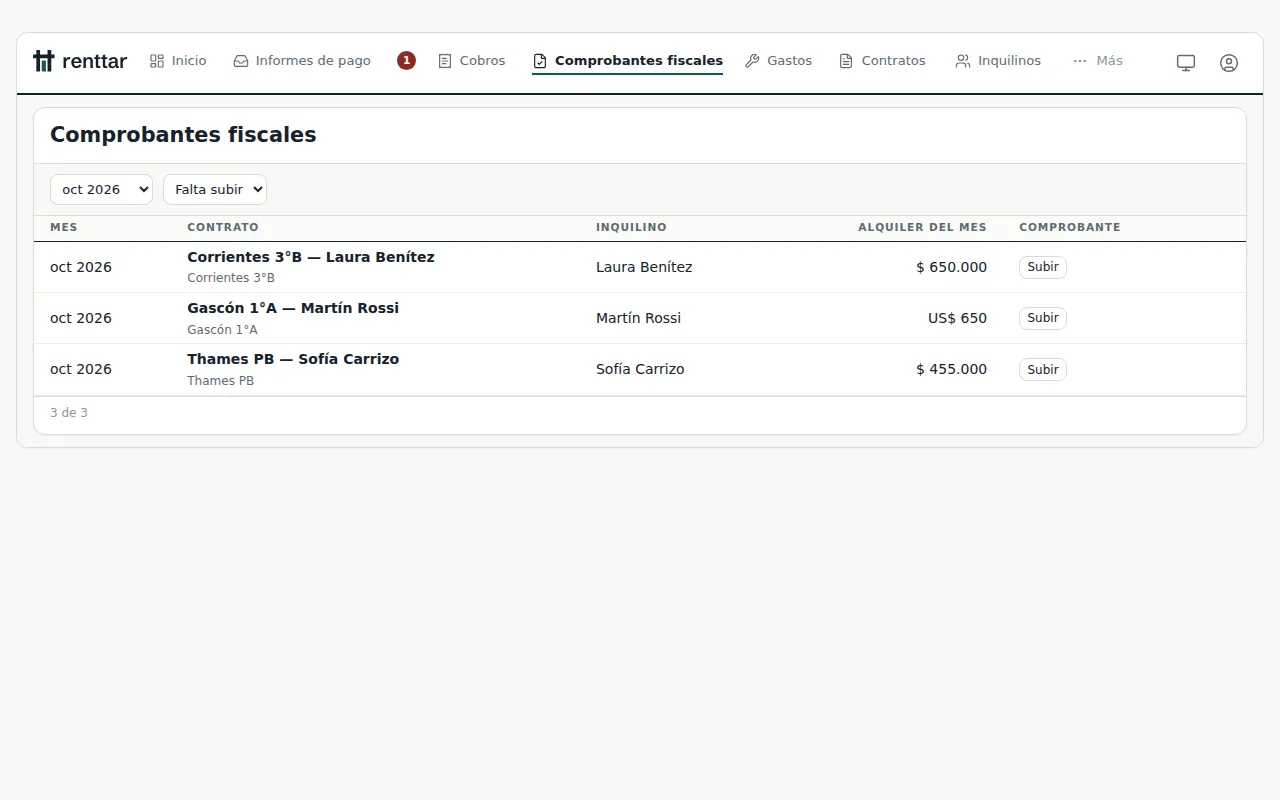The width and height of the screenshot is (1280, 800).
Task: Open contract Thames PB — Sofía Carrizo
Action: coord(293,359)
